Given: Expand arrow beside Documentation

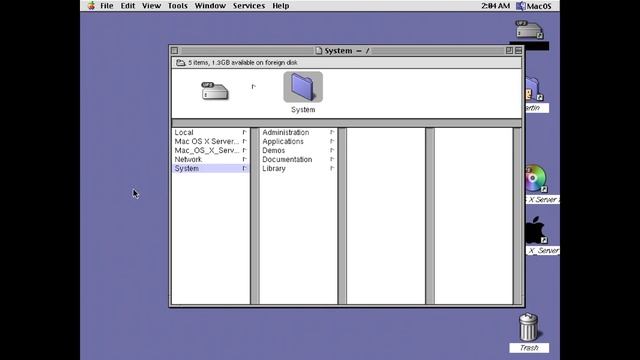Looking at the screenshot, I should point(332,159).
